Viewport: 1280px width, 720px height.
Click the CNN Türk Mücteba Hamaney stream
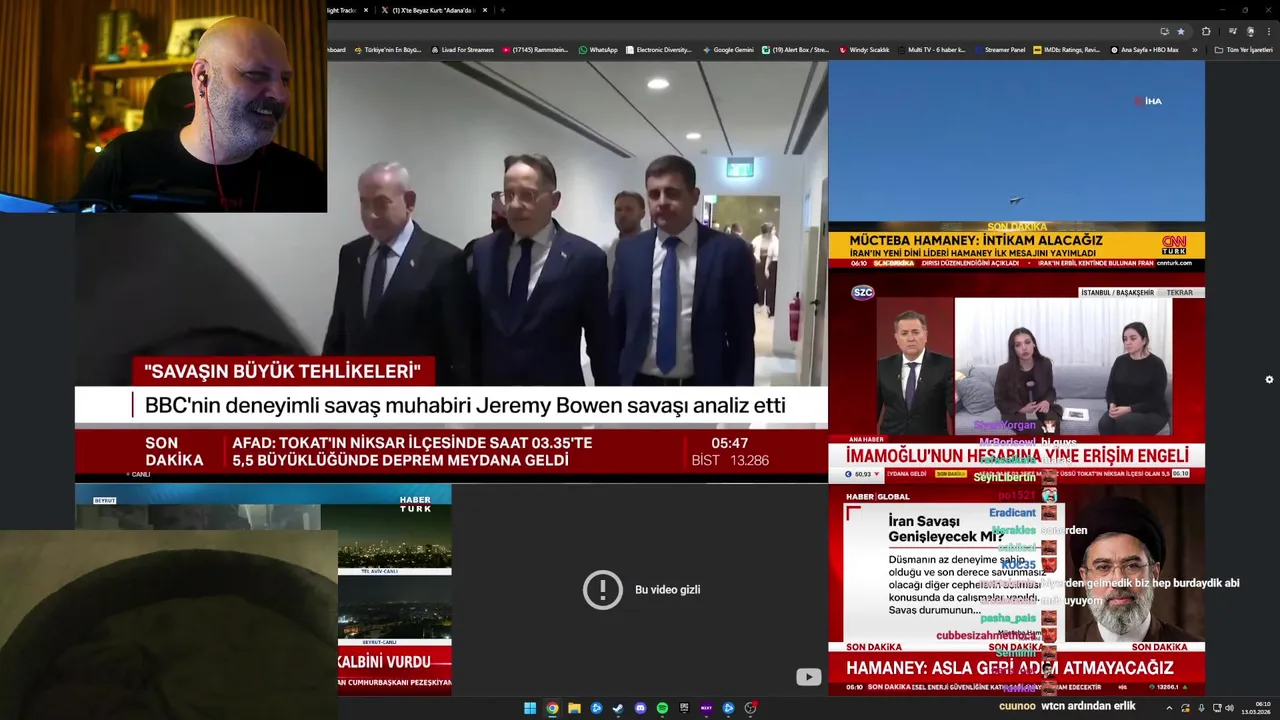point(1016,165)
